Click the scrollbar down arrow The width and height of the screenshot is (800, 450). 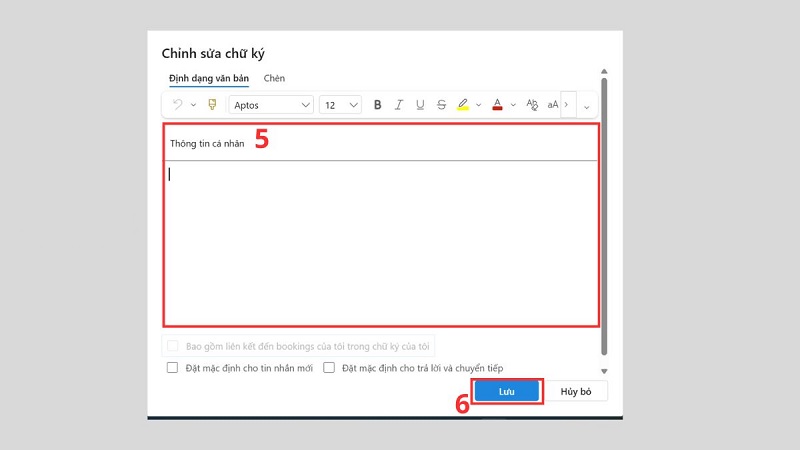click(604, 371)
